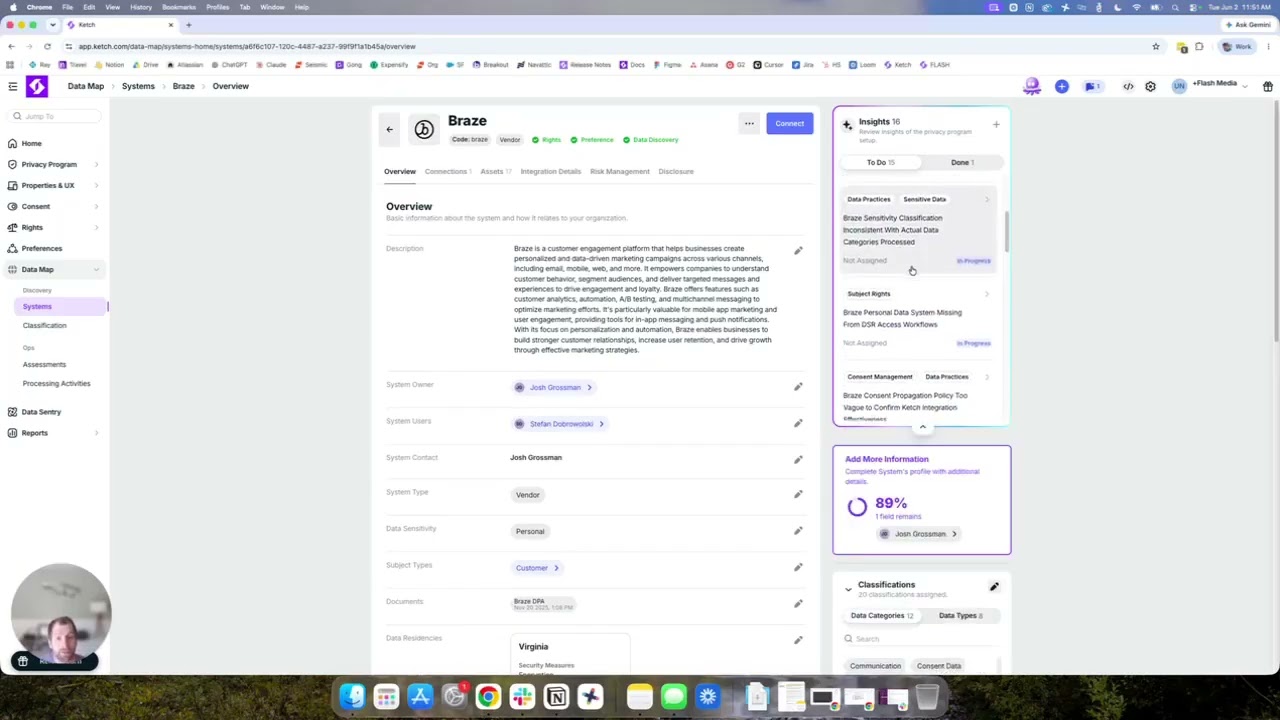Edit the Subject Types pencil icon
1280x720 pixels.
pyautogui.click(x=798, y=567)
